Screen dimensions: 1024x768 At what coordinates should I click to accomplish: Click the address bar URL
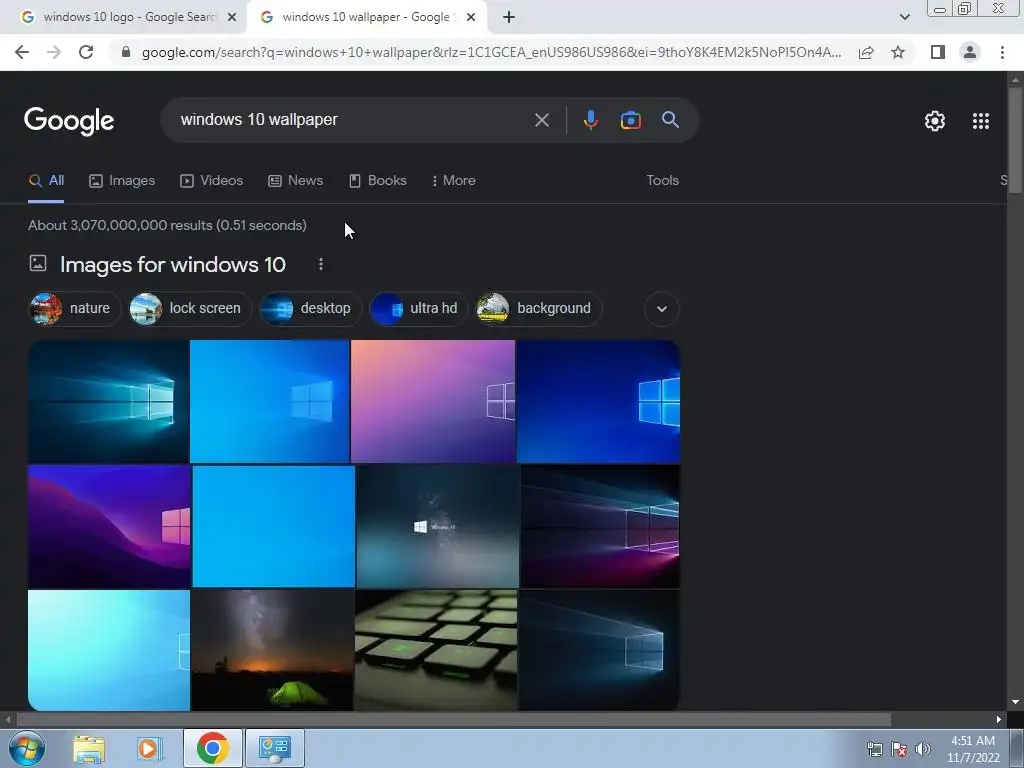click(491, 52)
